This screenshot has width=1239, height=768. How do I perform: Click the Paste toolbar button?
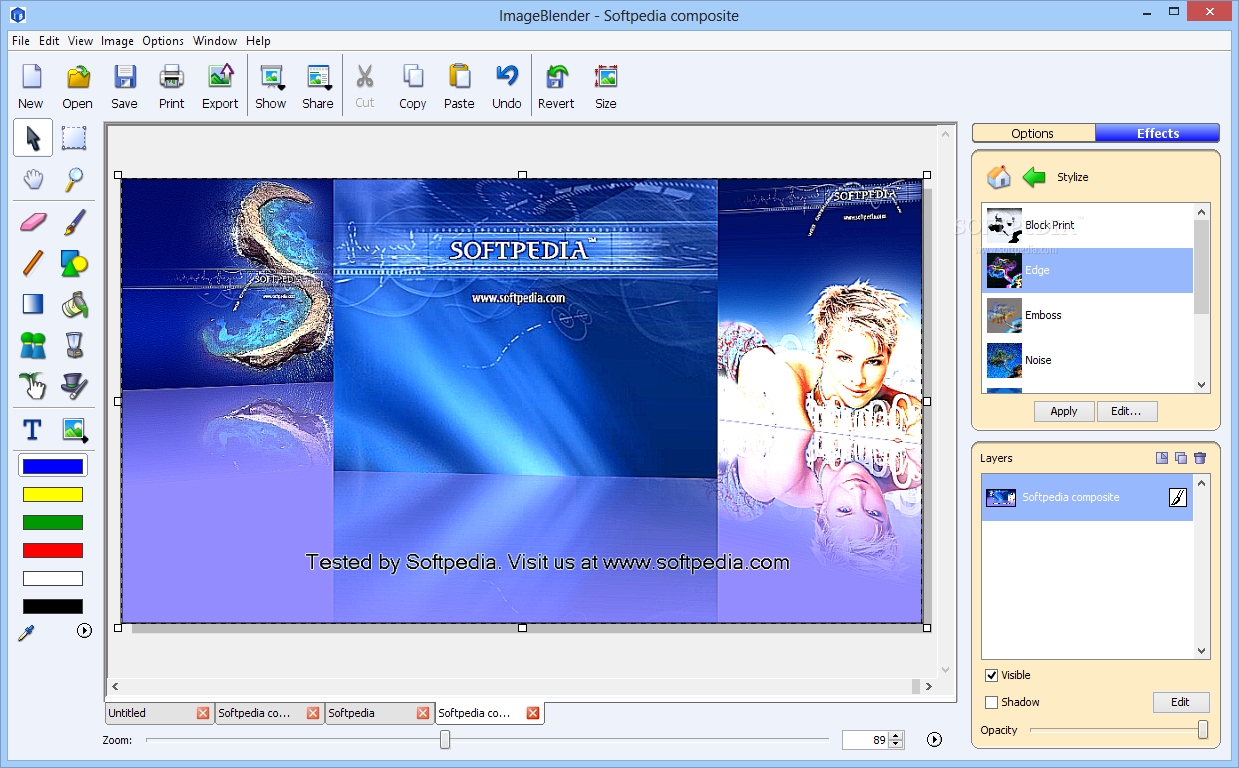tap(459, 87)
